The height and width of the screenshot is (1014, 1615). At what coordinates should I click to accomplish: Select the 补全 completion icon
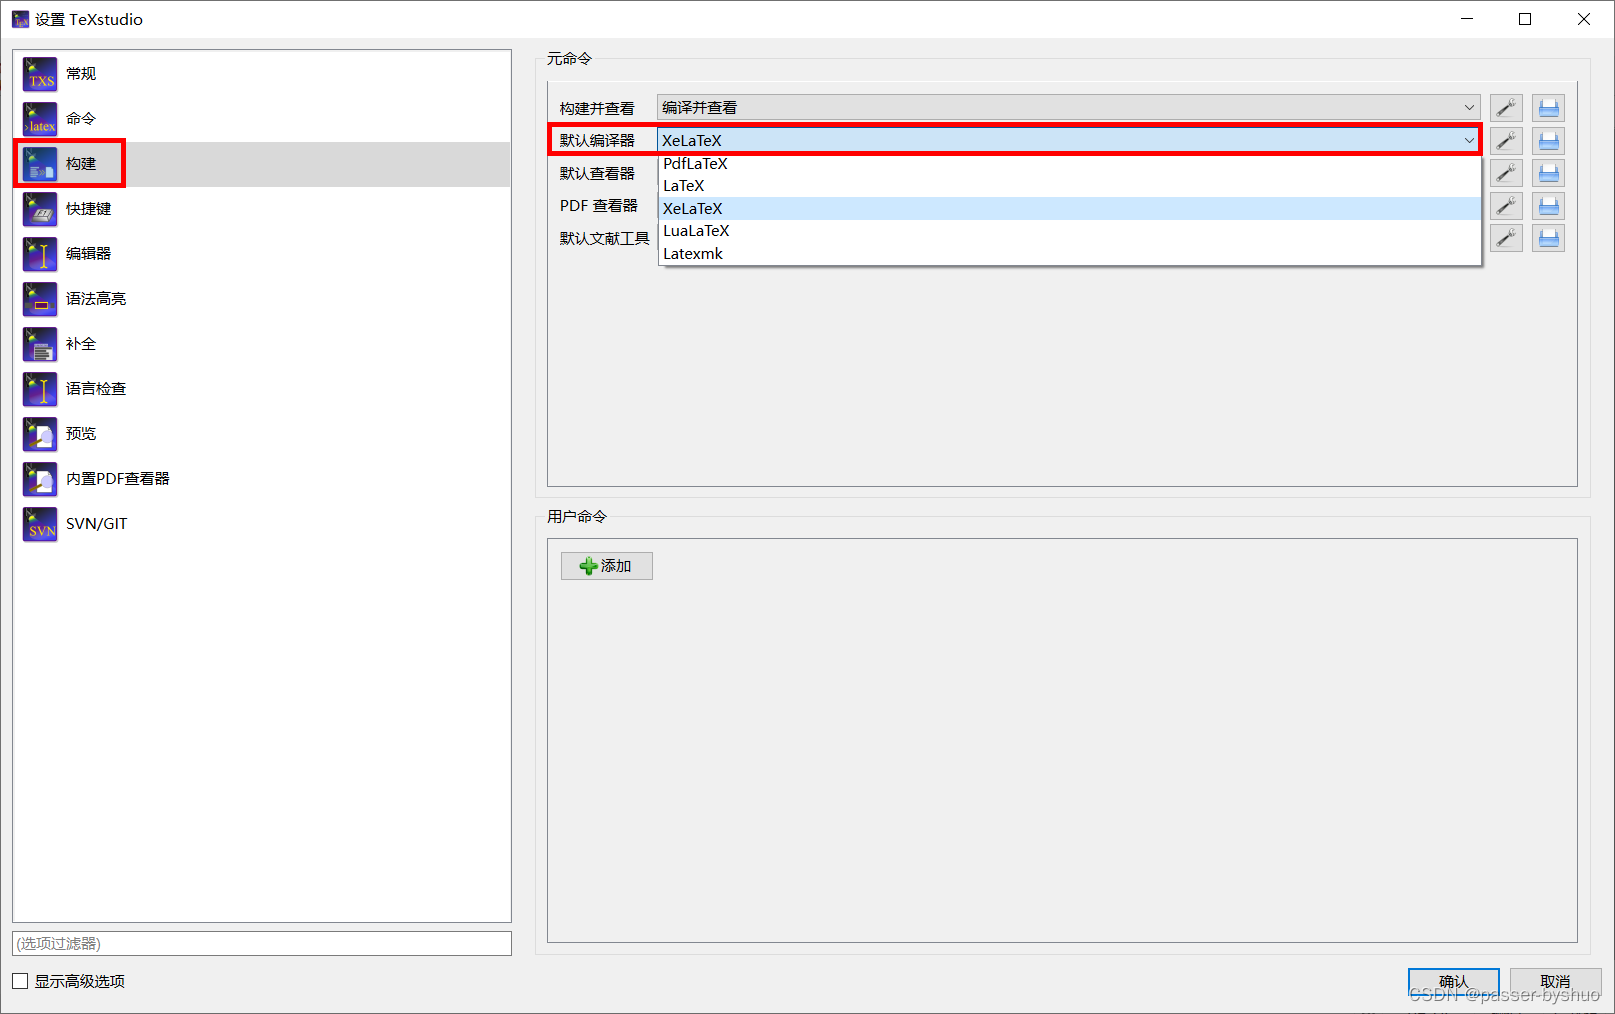40,344
